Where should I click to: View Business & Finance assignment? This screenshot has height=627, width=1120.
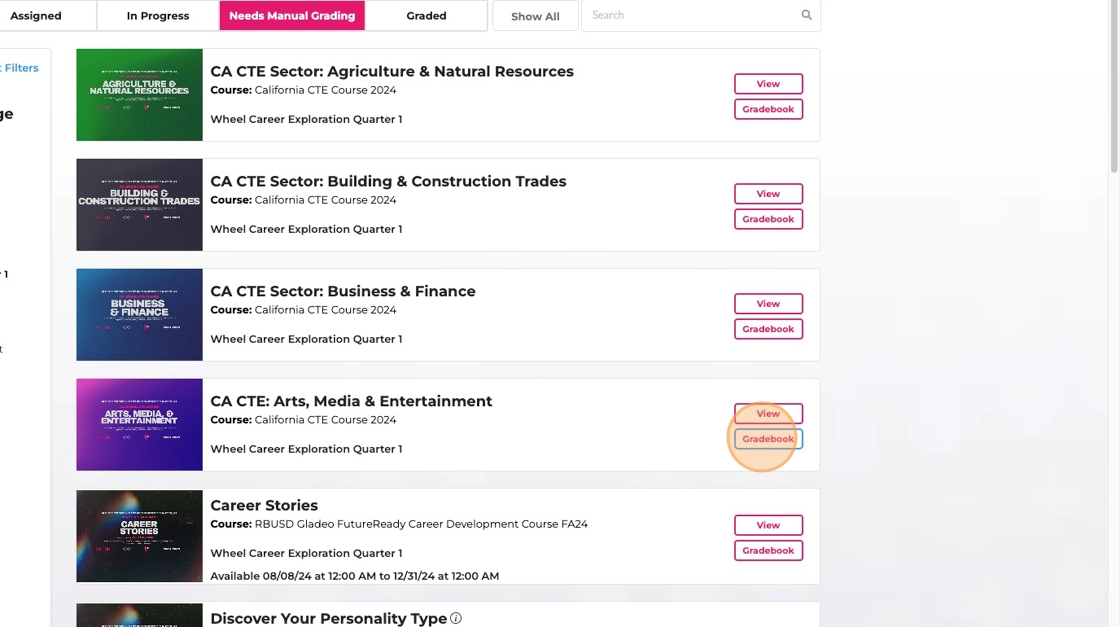tap(769, 304)
